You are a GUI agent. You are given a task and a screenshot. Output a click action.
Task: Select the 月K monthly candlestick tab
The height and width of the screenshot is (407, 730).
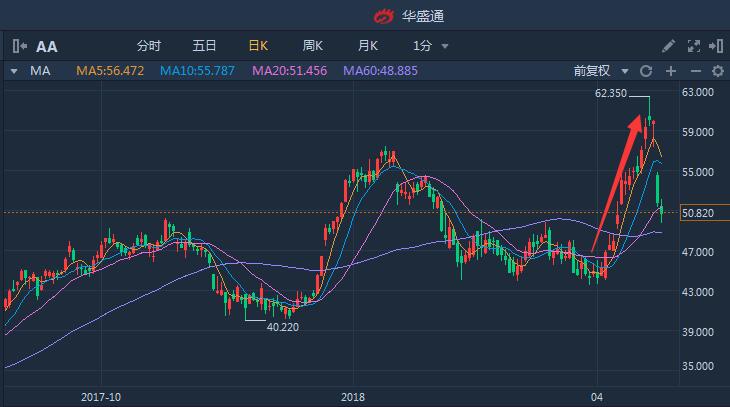click(x=367, y=46)
